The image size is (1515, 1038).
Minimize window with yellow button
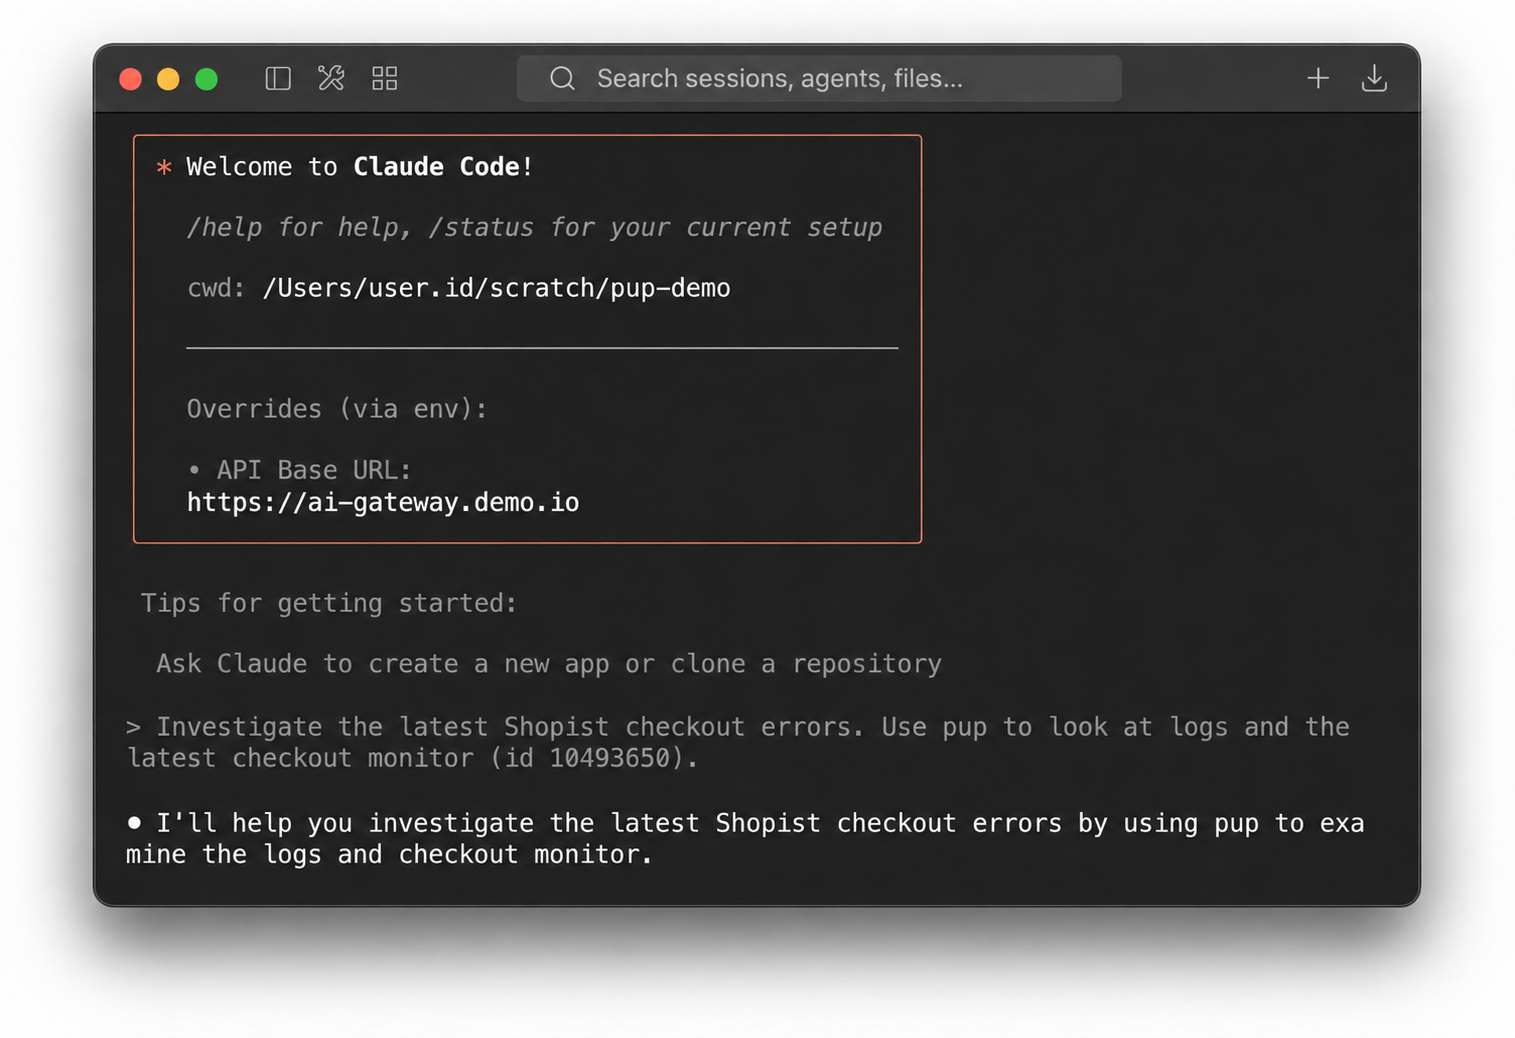point(168,79)
